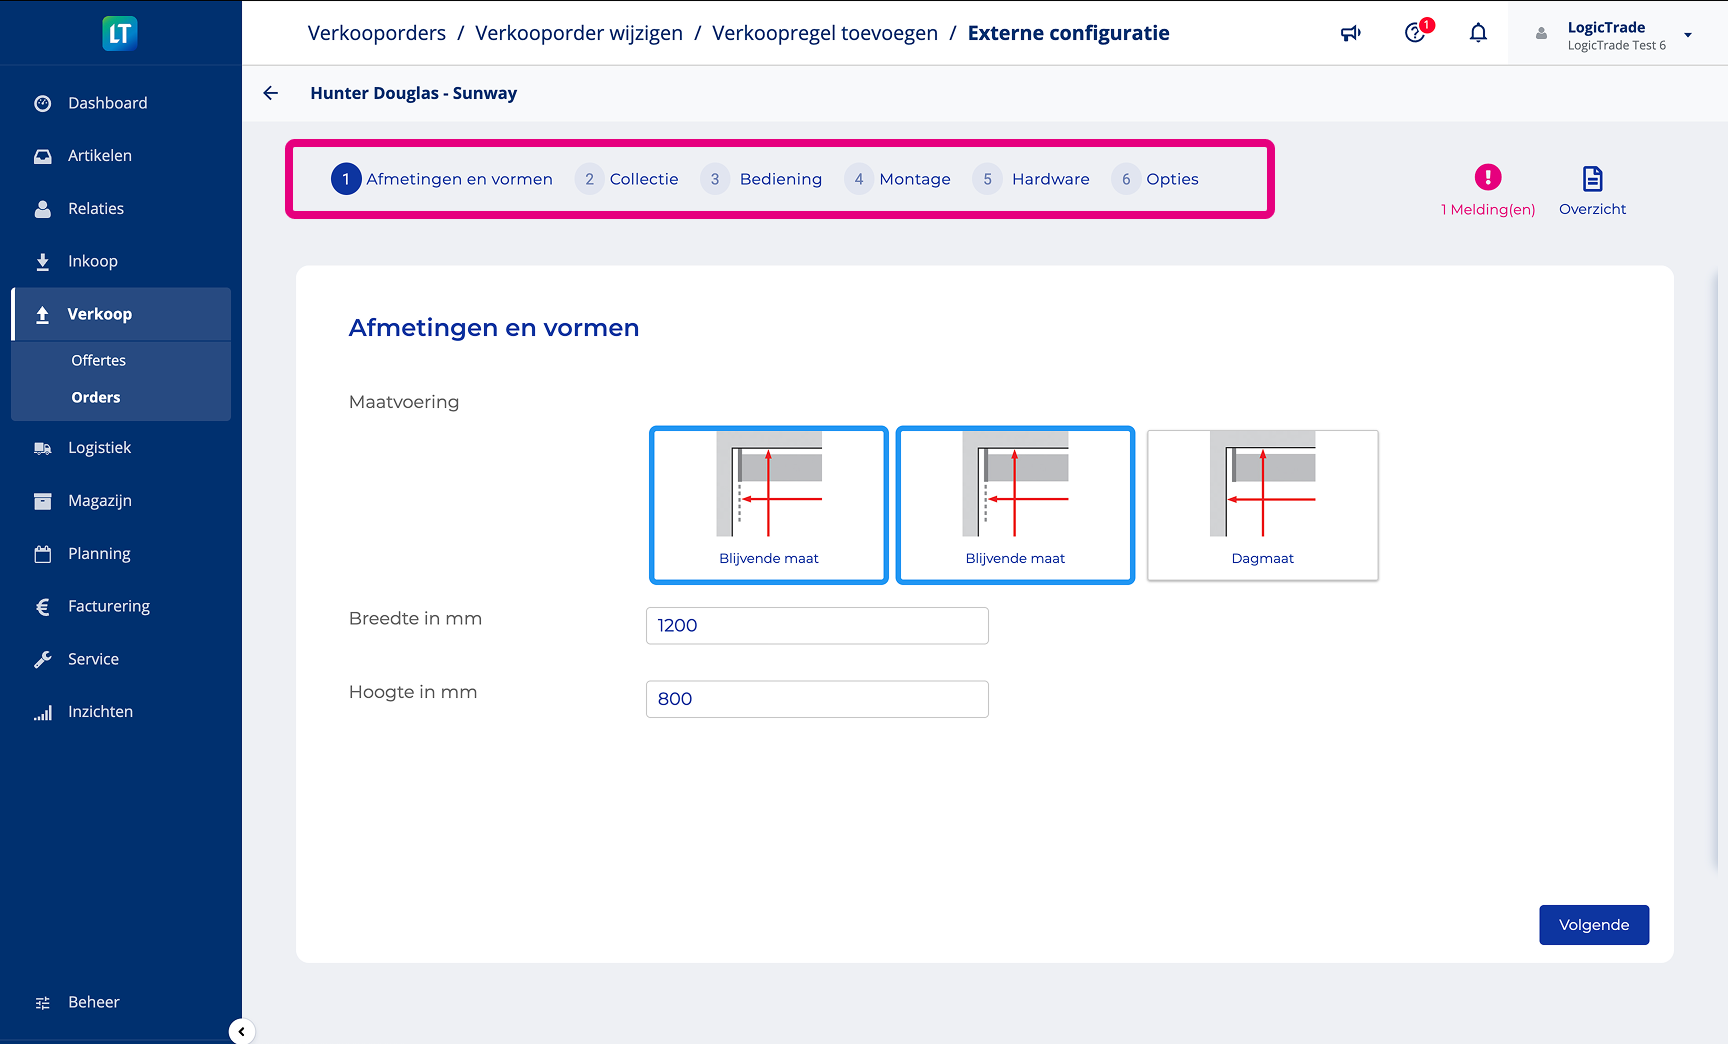Navigate to Verkooporders breadcrumb link

click(376, 33)
